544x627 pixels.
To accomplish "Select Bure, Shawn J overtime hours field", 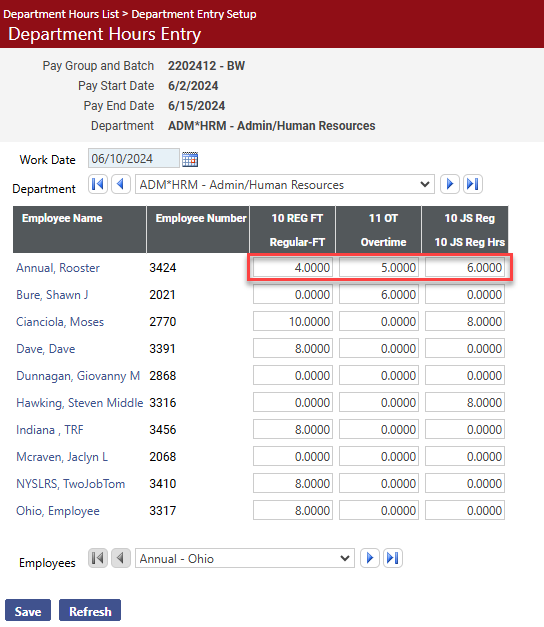I will point(379,295).
